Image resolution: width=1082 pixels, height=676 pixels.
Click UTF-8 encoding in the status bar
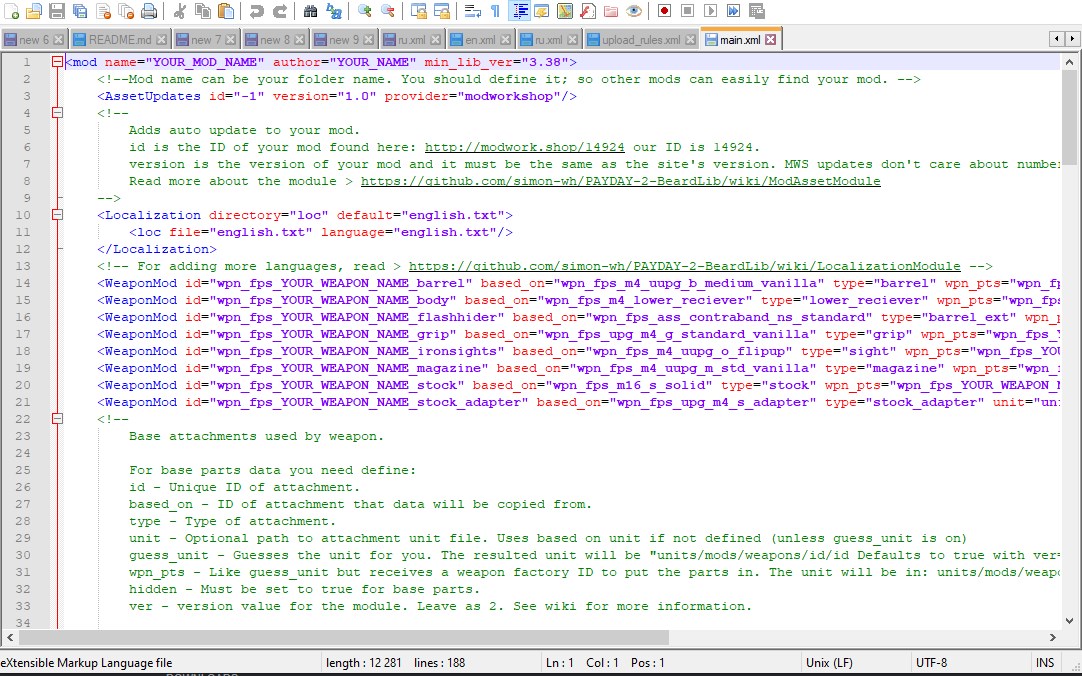tap(932, 663)
